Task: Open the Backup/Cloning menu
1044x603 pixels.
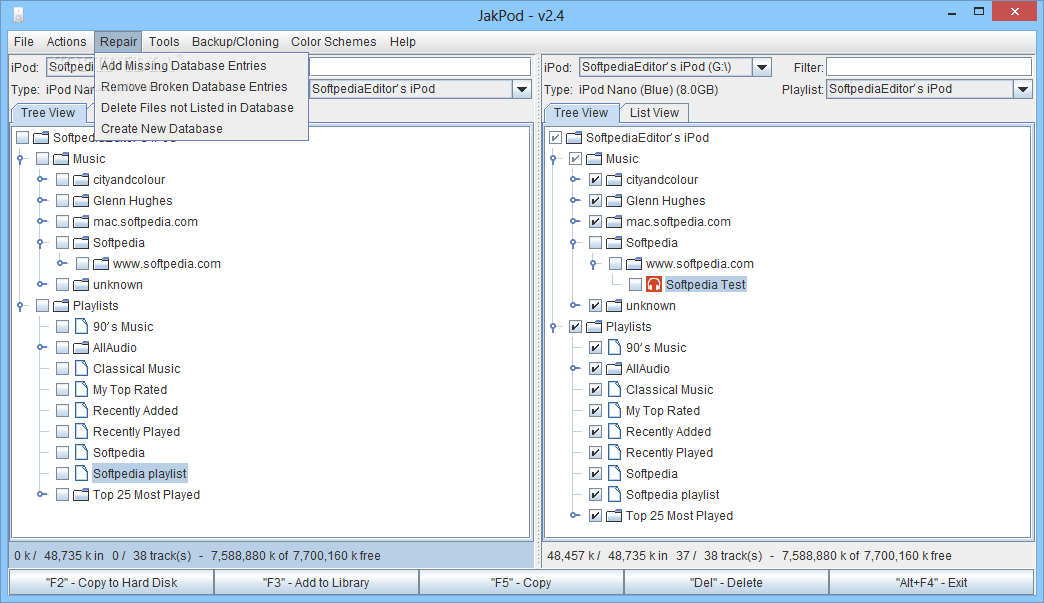Action: pos(235,41)
